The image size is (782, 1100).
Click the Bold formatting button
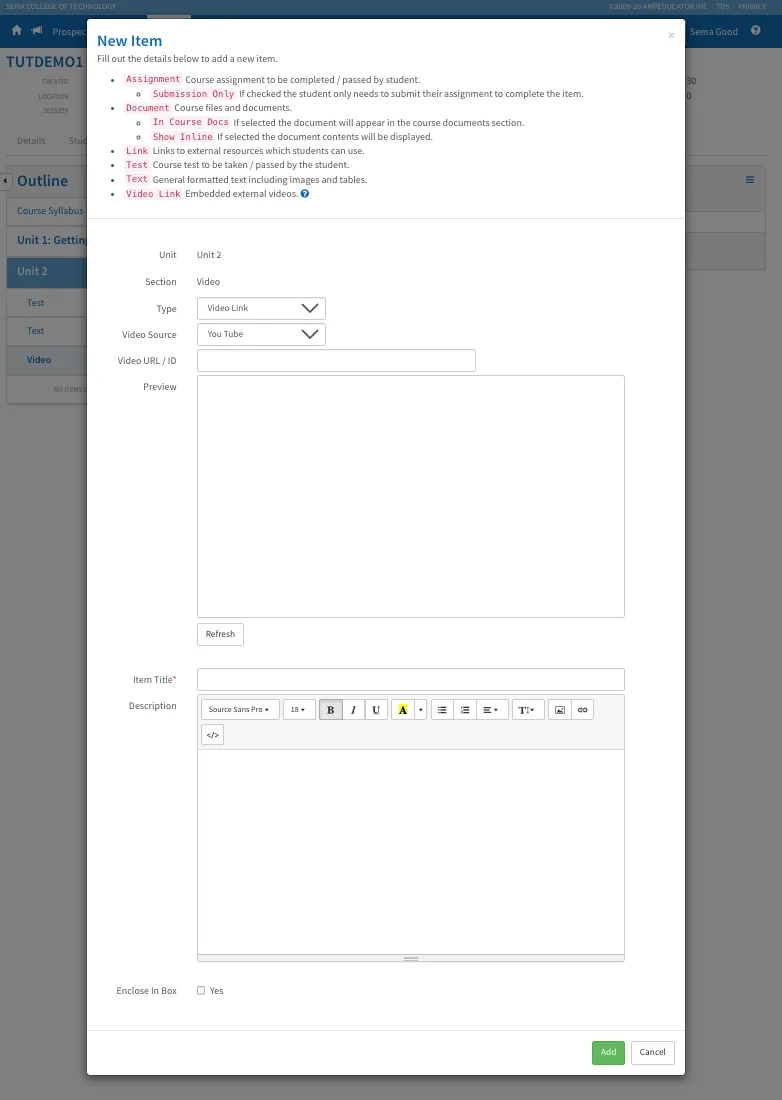click(330, 710)
